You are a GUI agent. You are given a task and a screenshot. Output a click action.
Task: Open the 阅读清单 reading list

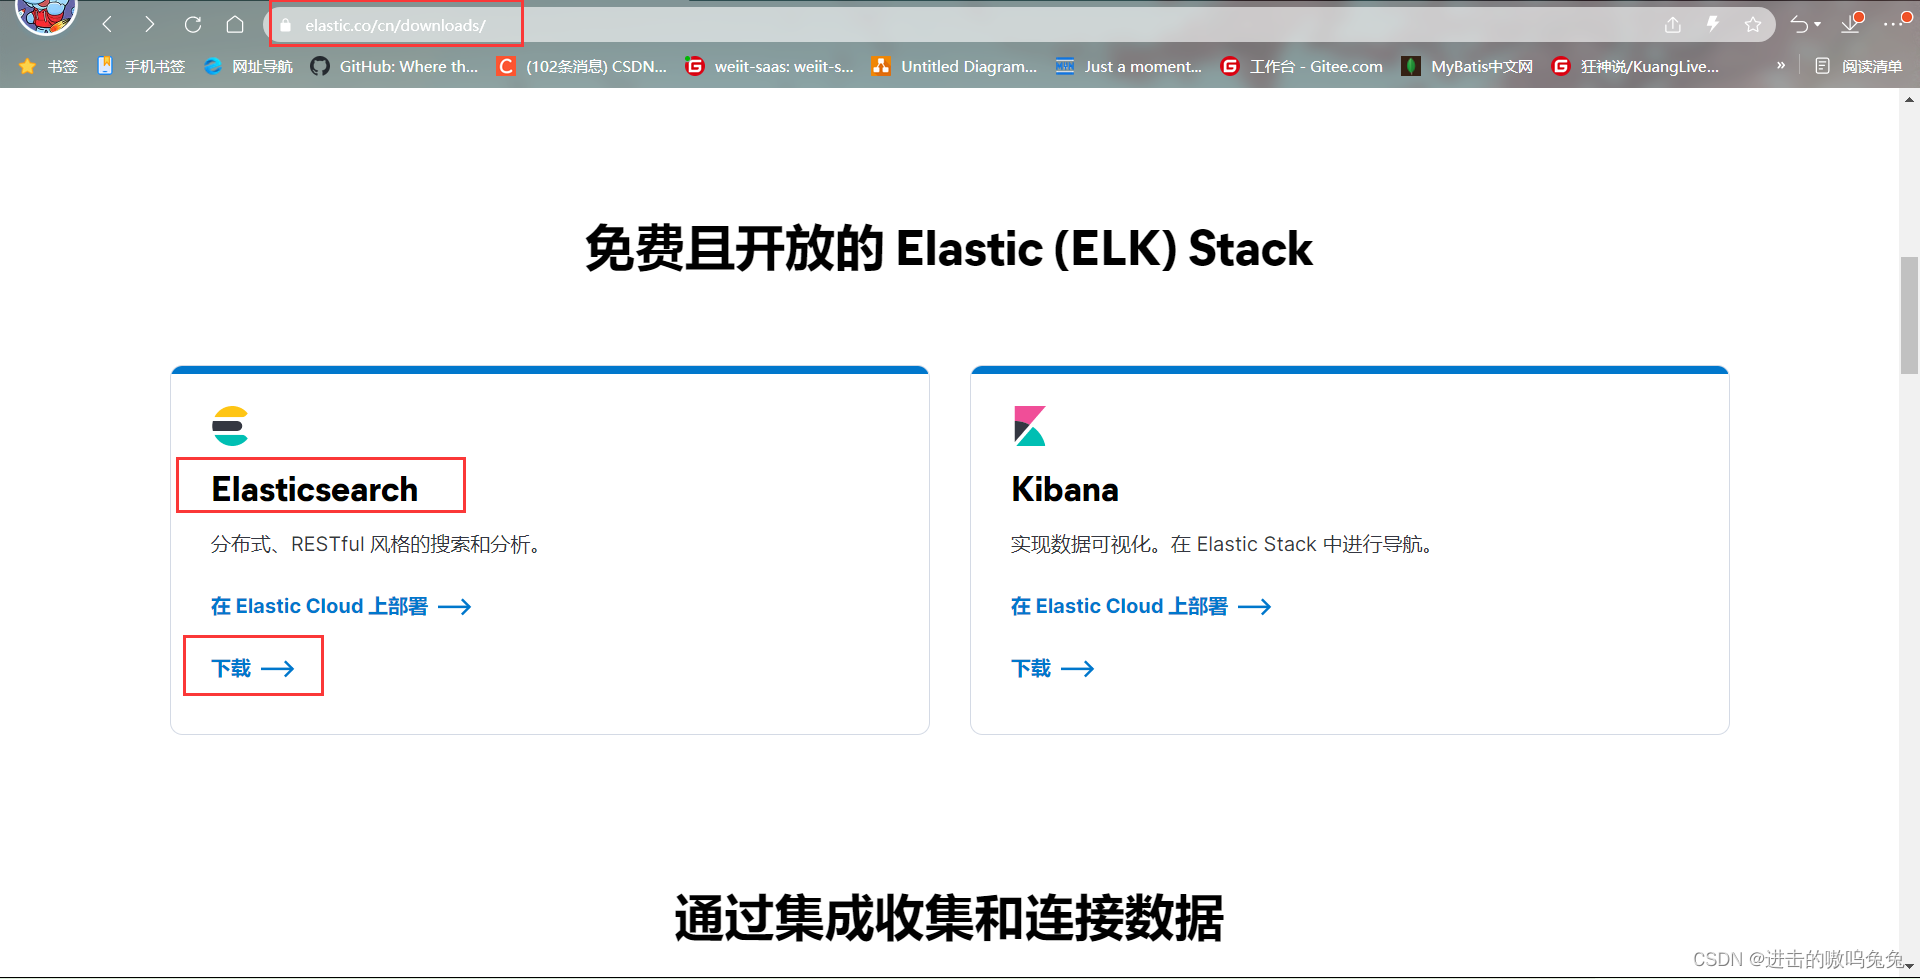point(1858,66)
